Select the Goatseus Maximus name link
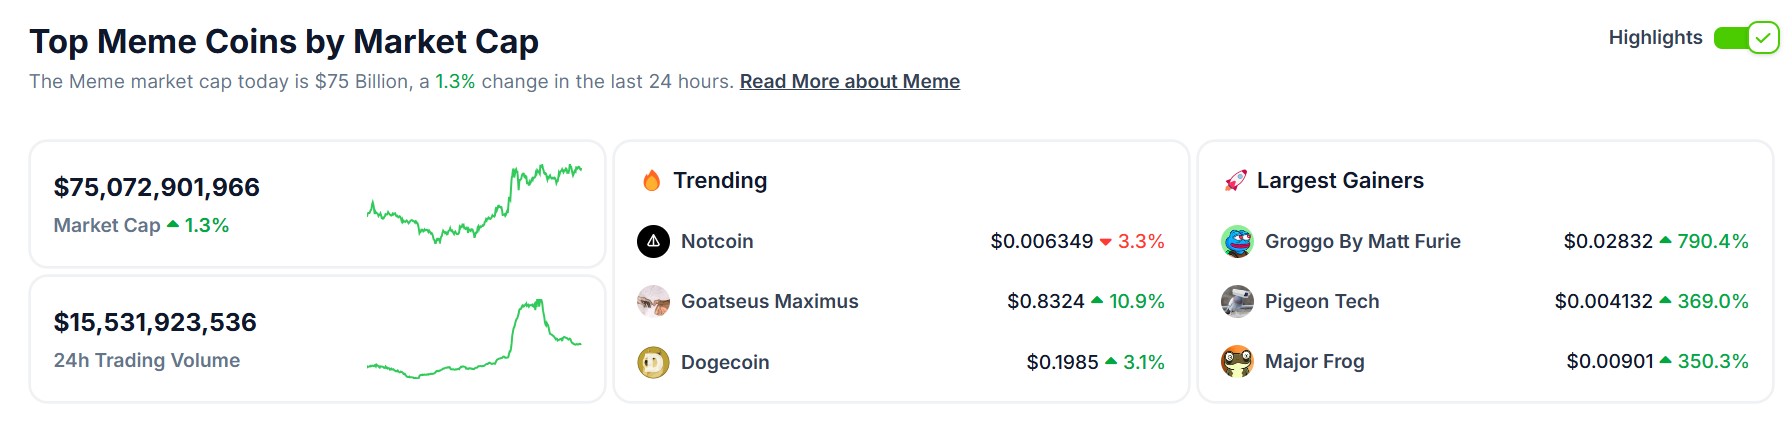Viewport: 1792px width, 426px height. point(769,301)
